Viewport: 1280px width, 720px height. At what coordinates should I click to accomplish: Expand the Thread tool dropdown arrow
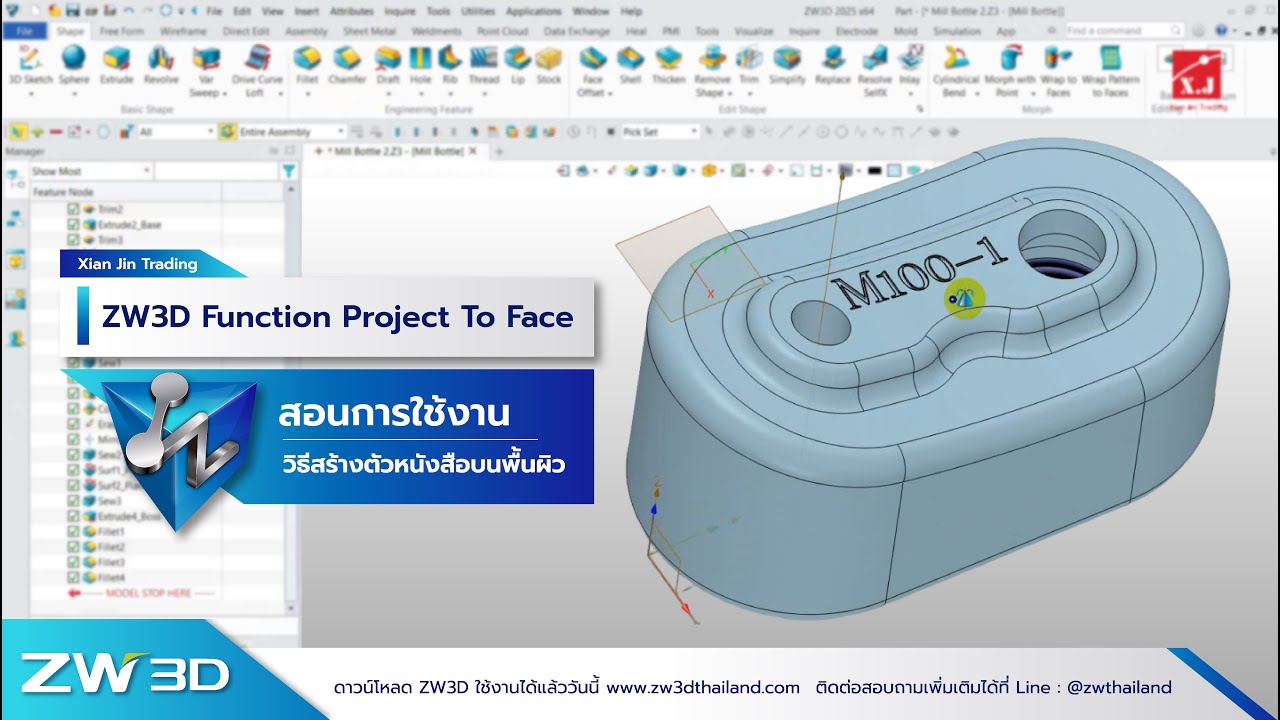pyautogui.click(x=483, y=94)
